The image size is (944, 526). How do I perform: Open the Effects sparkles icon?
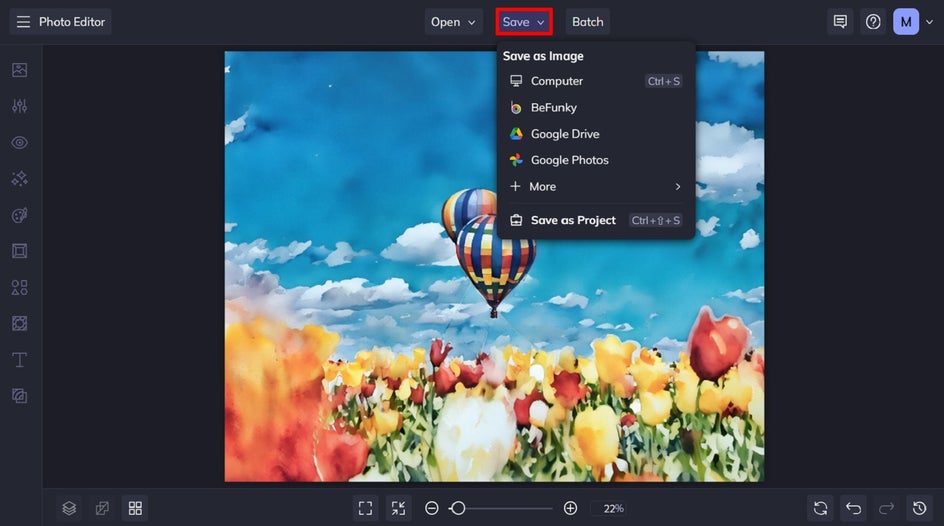[19, 179]
